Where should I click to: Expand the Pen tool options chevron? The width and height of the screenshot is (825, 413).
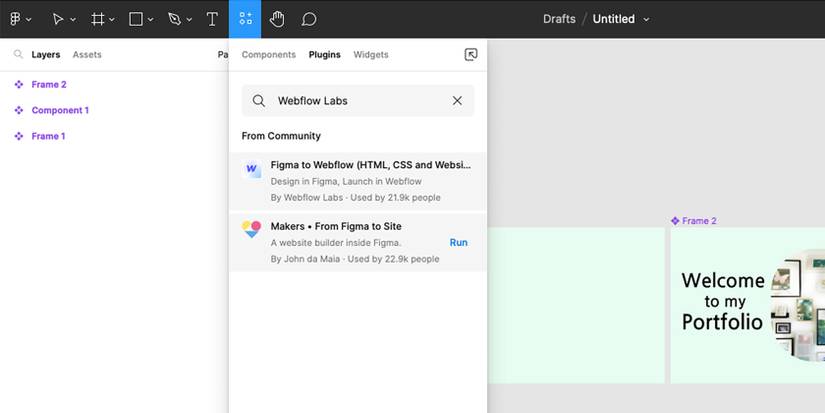point(189,19)
